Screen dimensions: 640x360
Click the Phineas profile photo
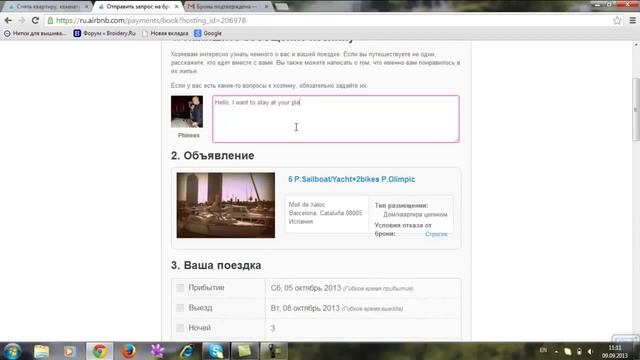(x=187, y=112)
